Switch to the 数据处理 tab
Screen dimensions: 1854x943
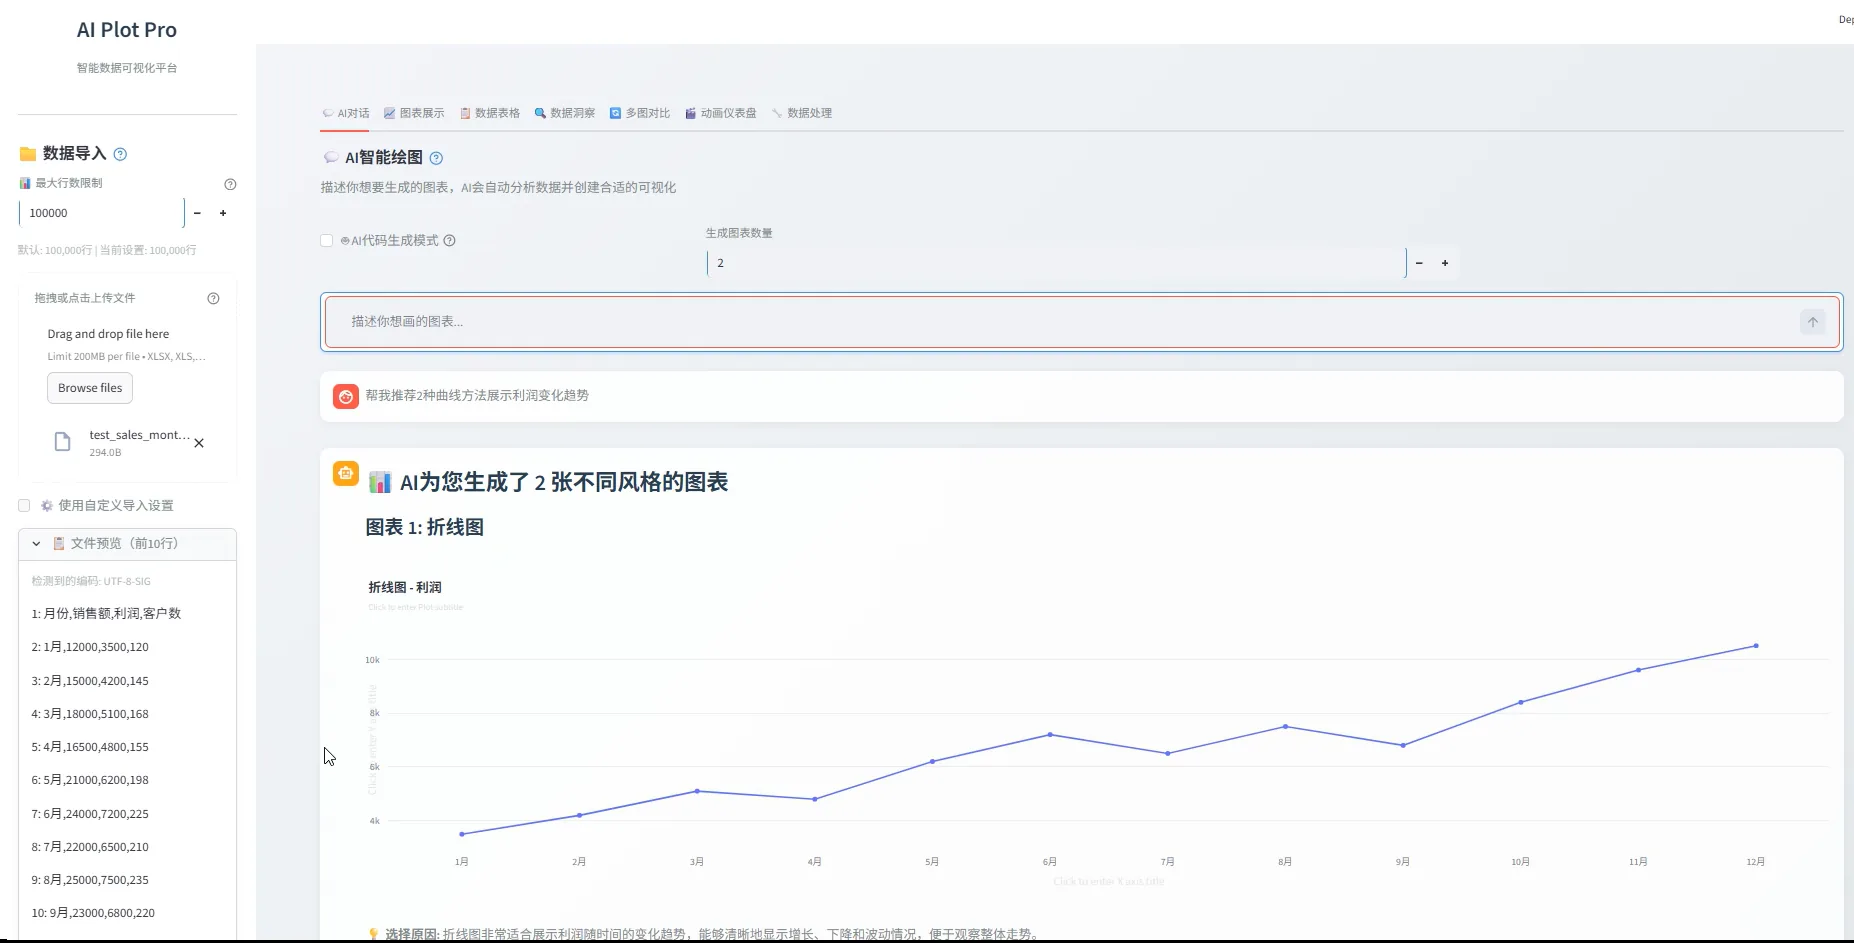pyautogui.click(x=802, y=113)
